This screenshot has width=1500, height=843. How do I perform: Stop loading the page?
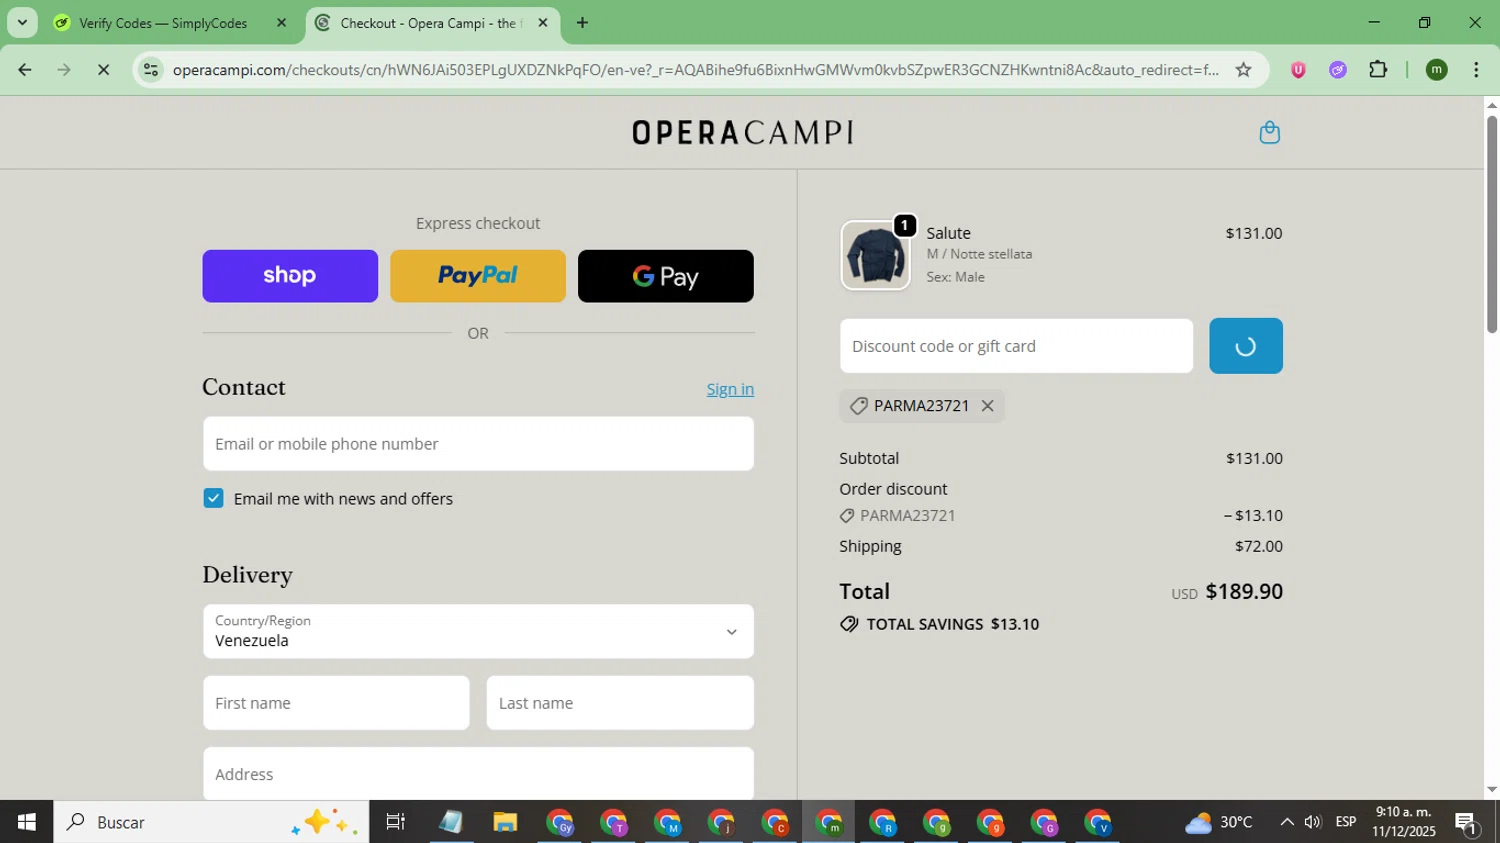[x=103, y=70]
